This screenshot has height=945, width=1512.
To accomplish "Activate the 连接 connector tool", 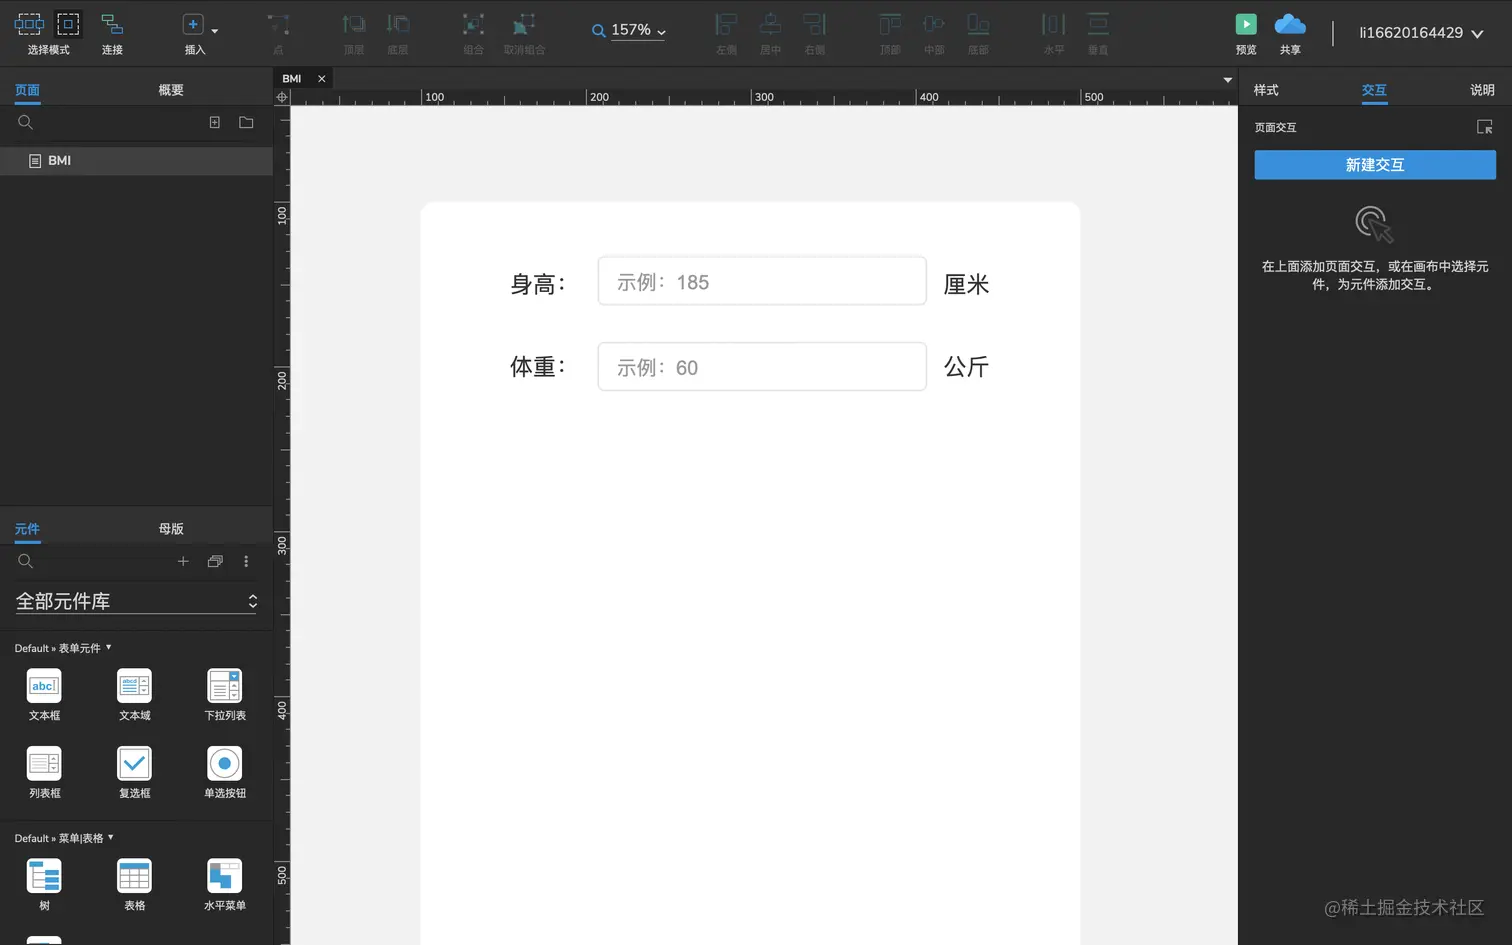I will pos(112,24).
